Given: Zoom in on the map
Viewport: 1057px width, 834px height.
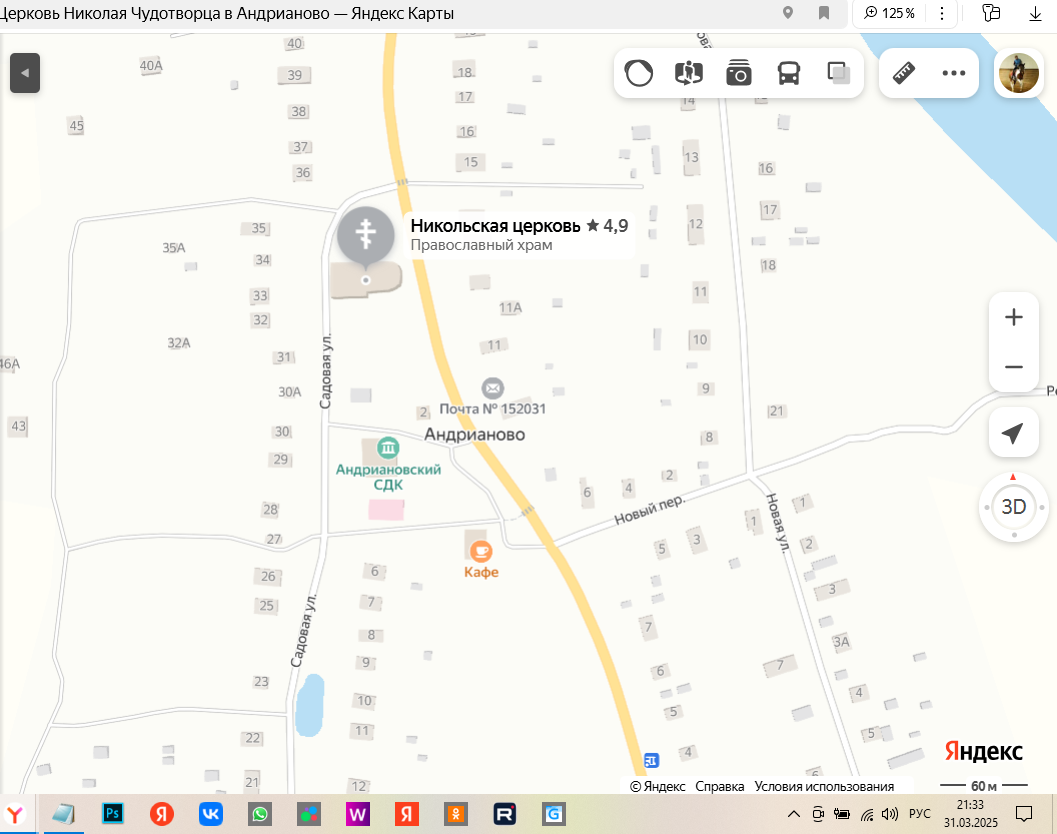Looking at the screenshot, I should 1013,318.
